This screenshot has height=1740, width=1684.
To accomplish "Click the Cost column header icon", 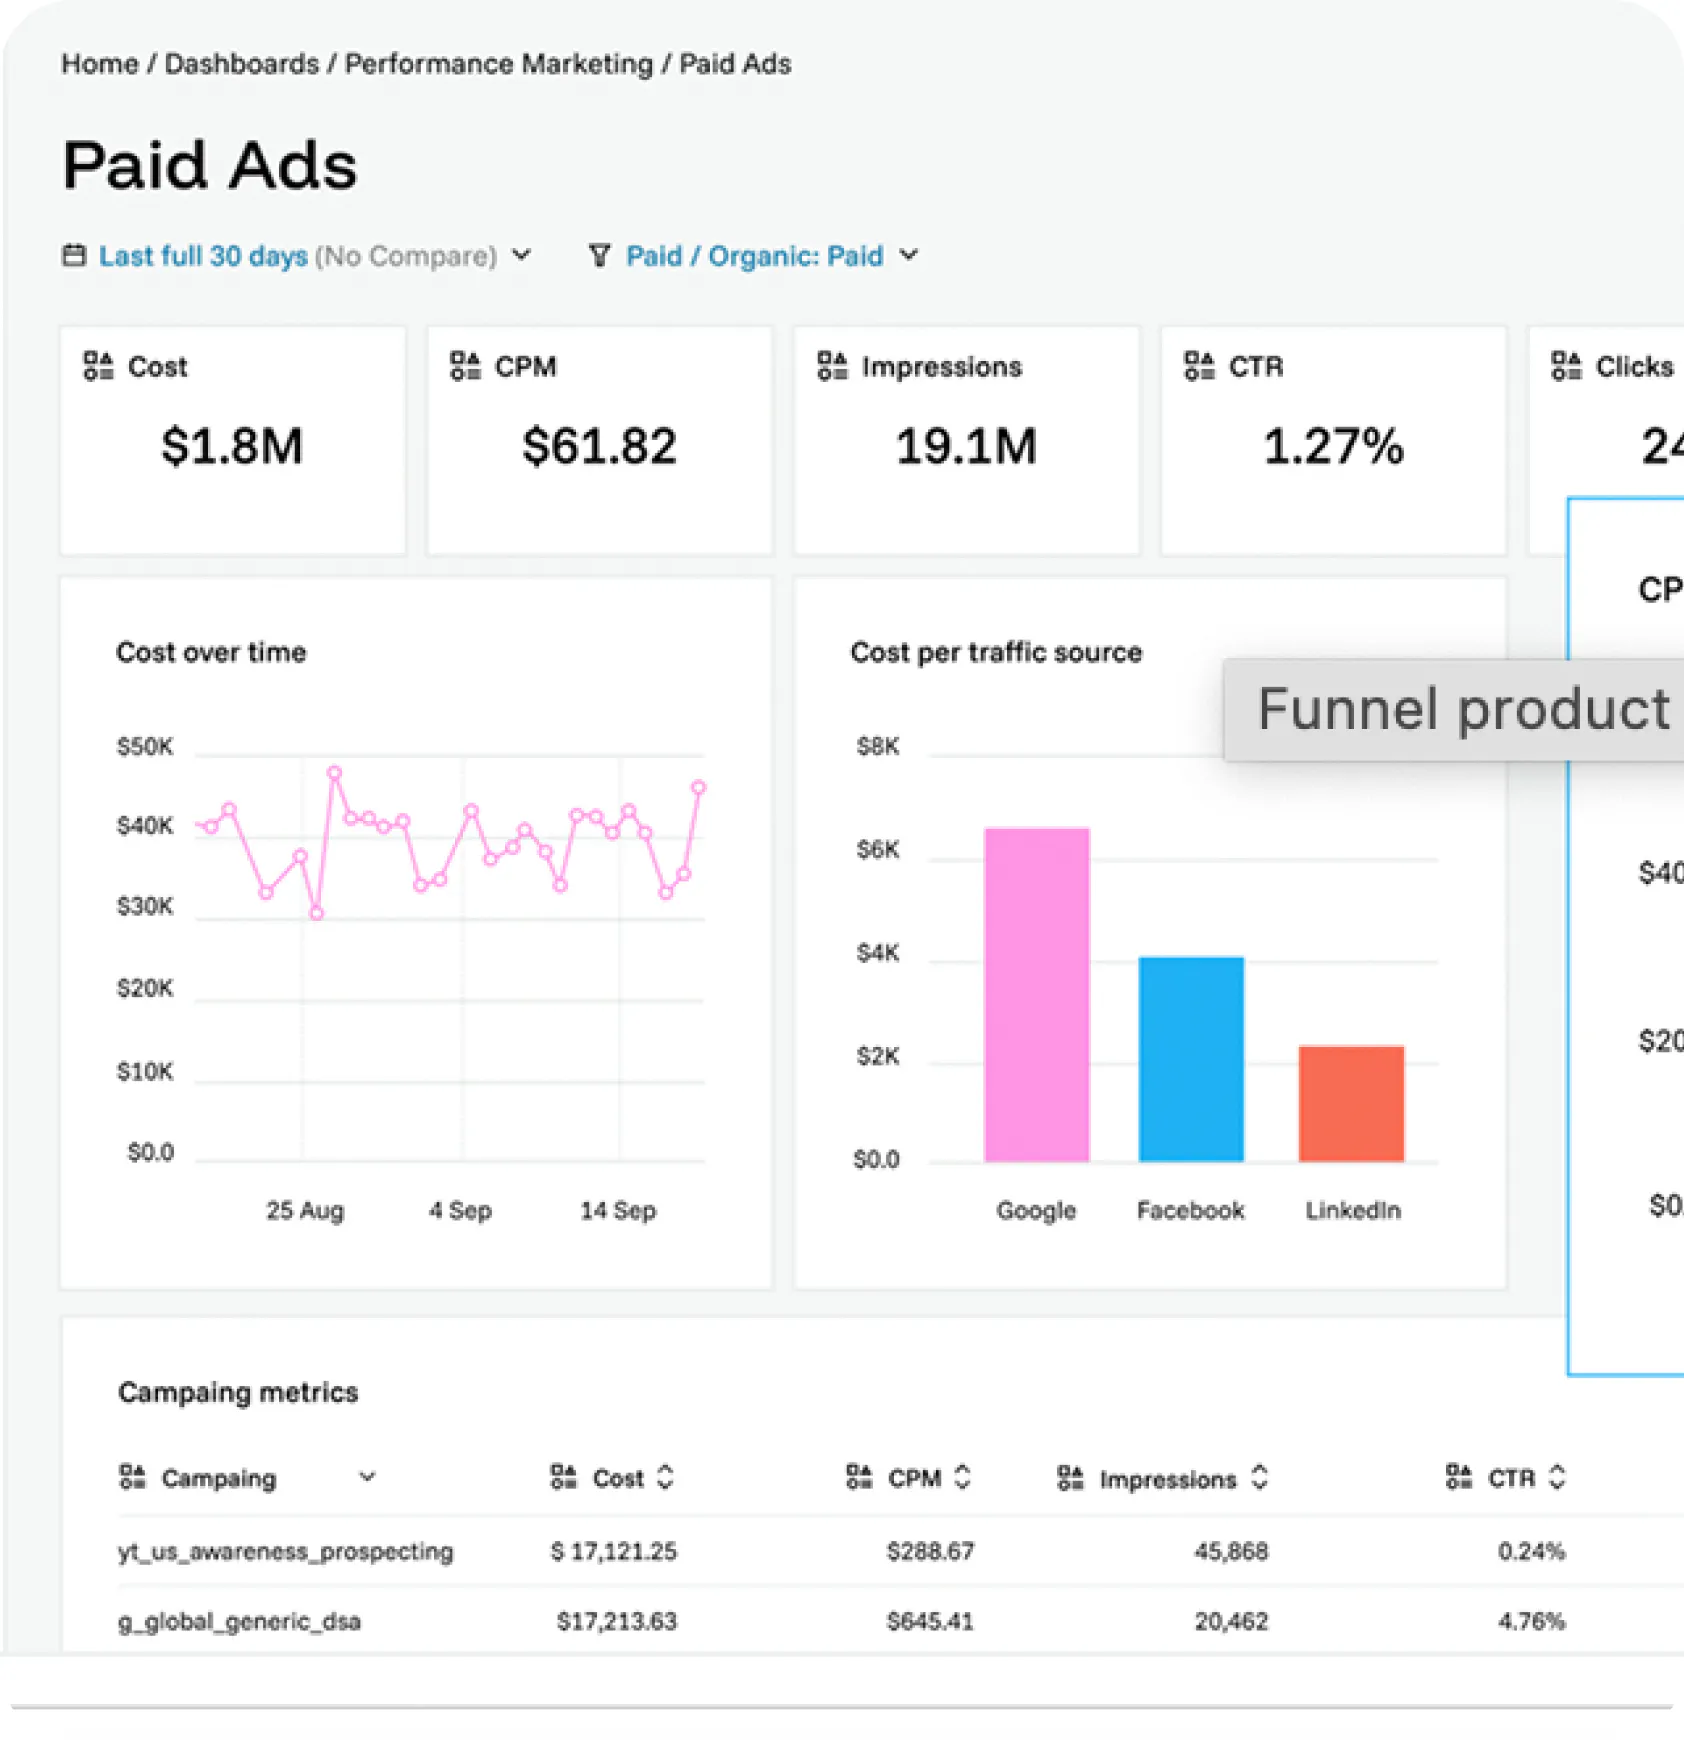I will click(564, 1476).
